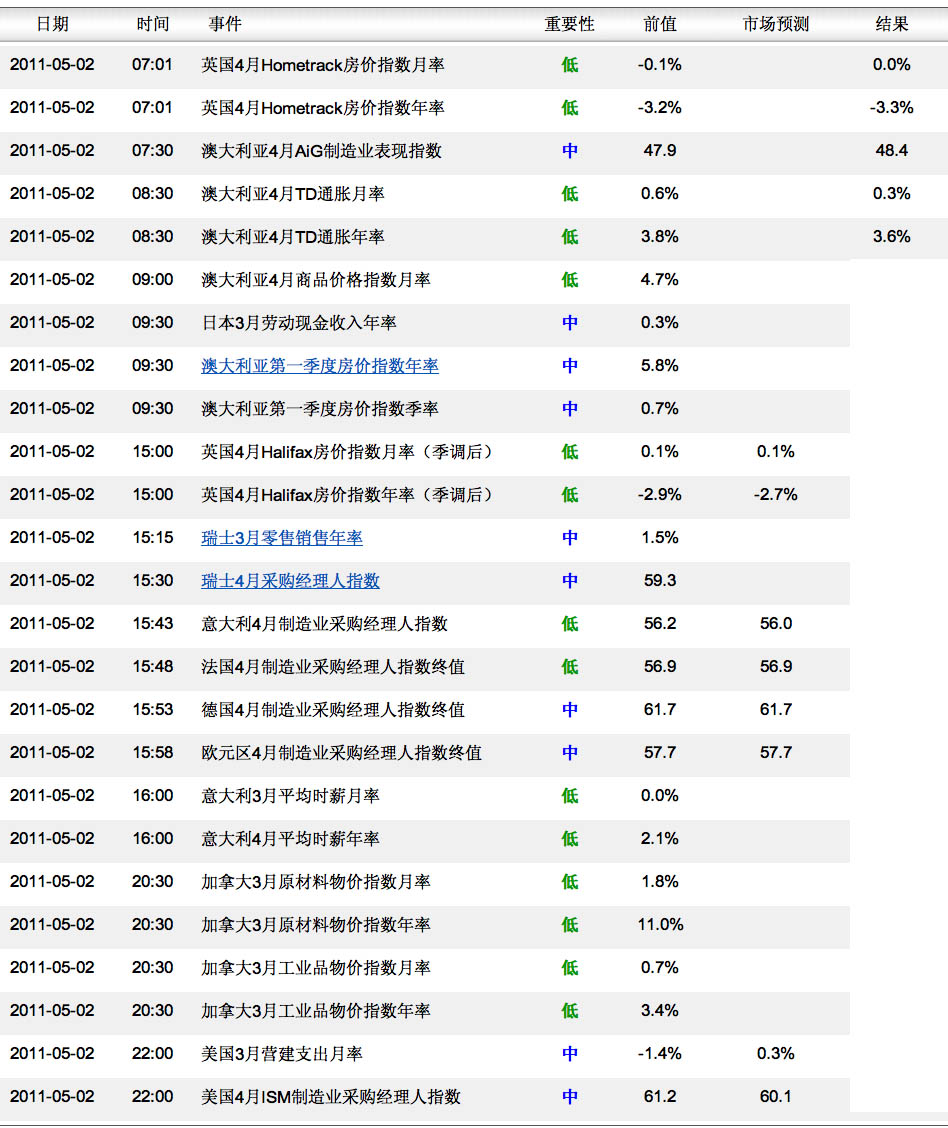Select event 日本3月劳动现金收入年率

[298, 323]
